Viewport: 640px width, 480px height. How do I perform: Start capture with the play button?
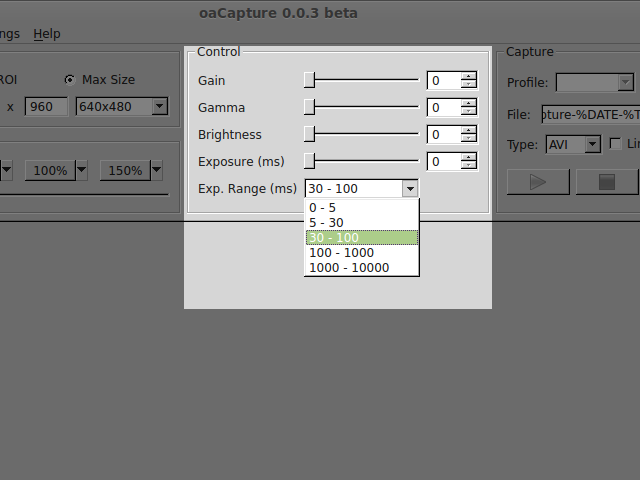(538, 182)
